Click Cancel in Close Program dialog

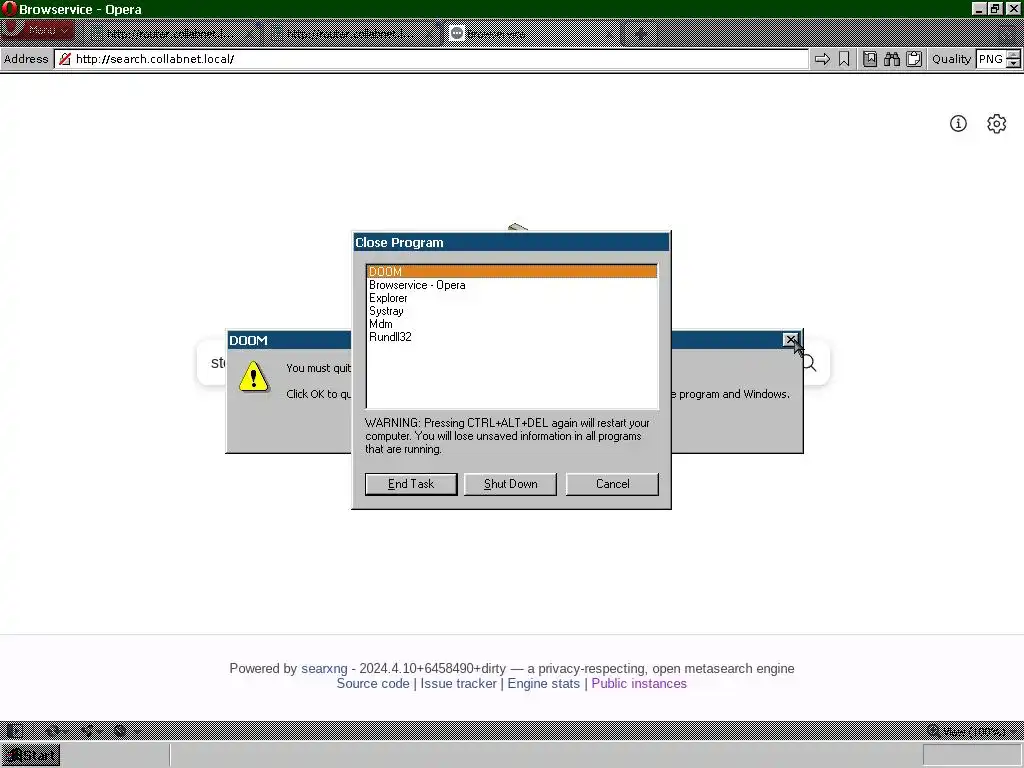[613, 484]
